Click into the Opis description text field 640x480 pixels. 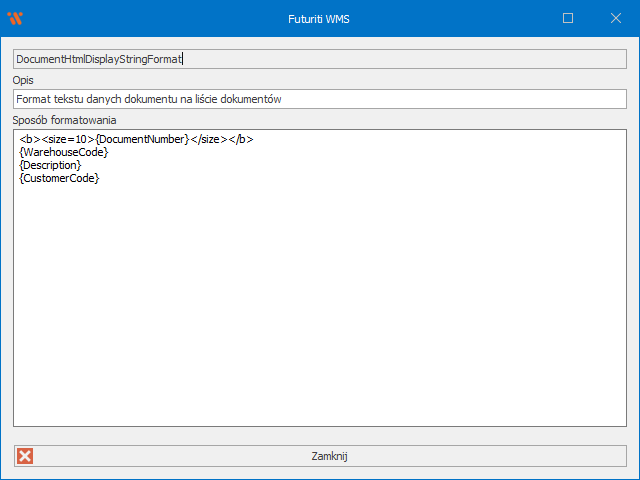pyautogui.click(x=400, y=99)
